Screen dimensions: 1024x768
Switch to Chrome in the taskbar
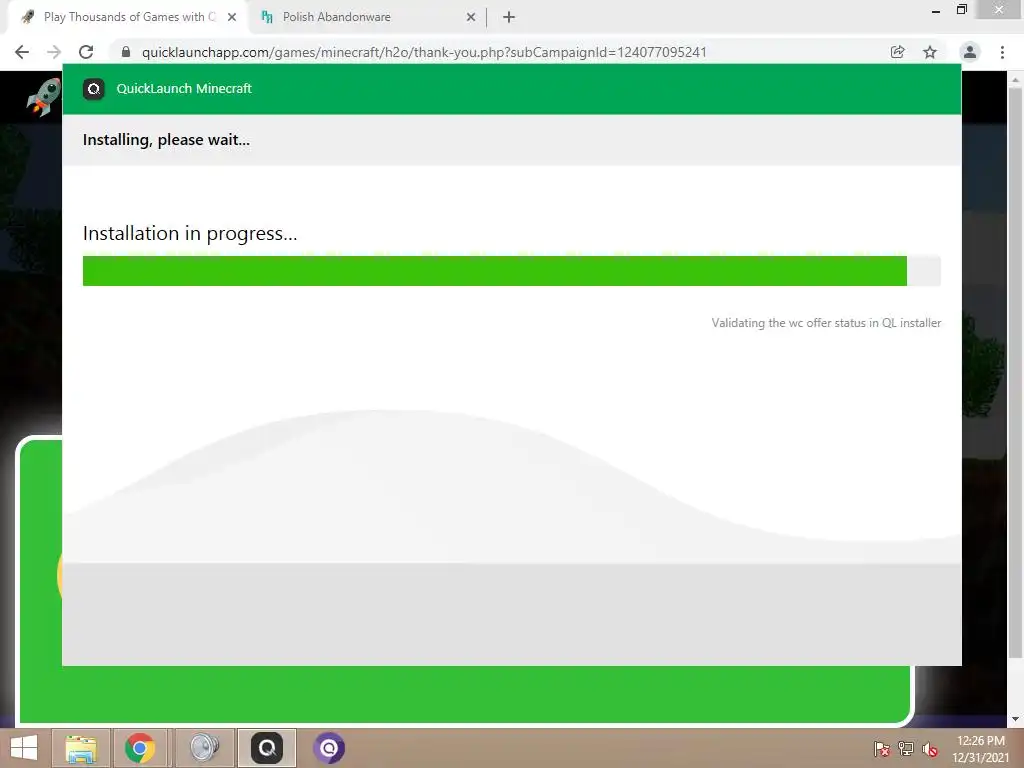click(140, 748)
